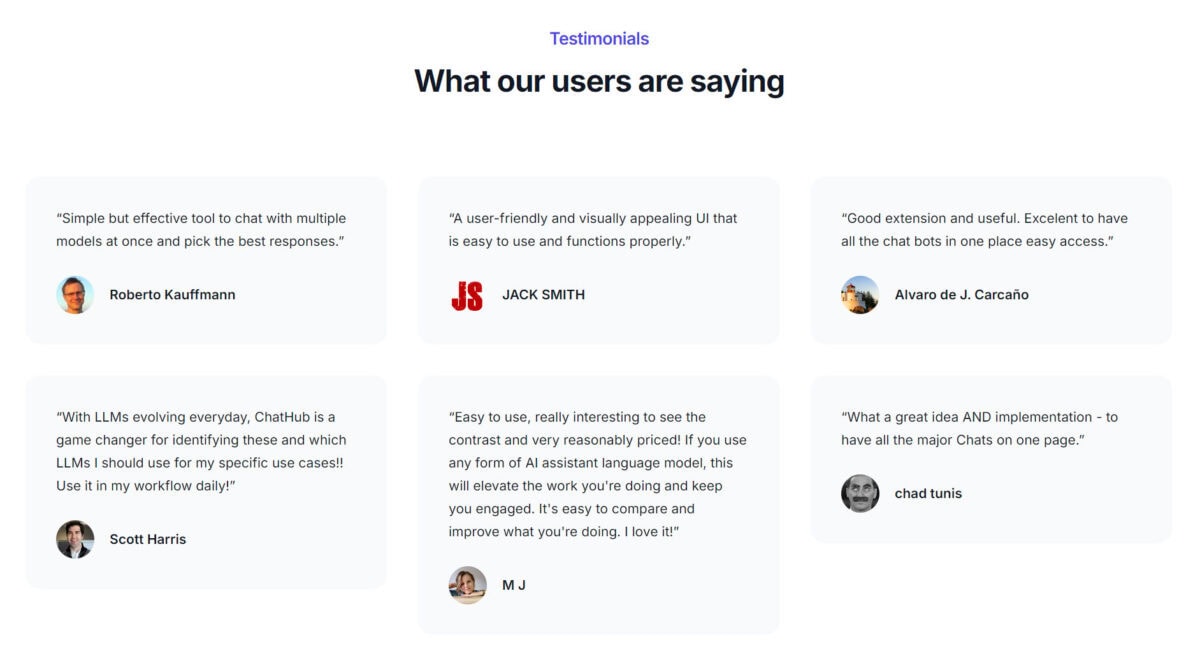The image size is (1200, 656).
Task: Click Scott Harris's profile picture
Action: [75, 539]
